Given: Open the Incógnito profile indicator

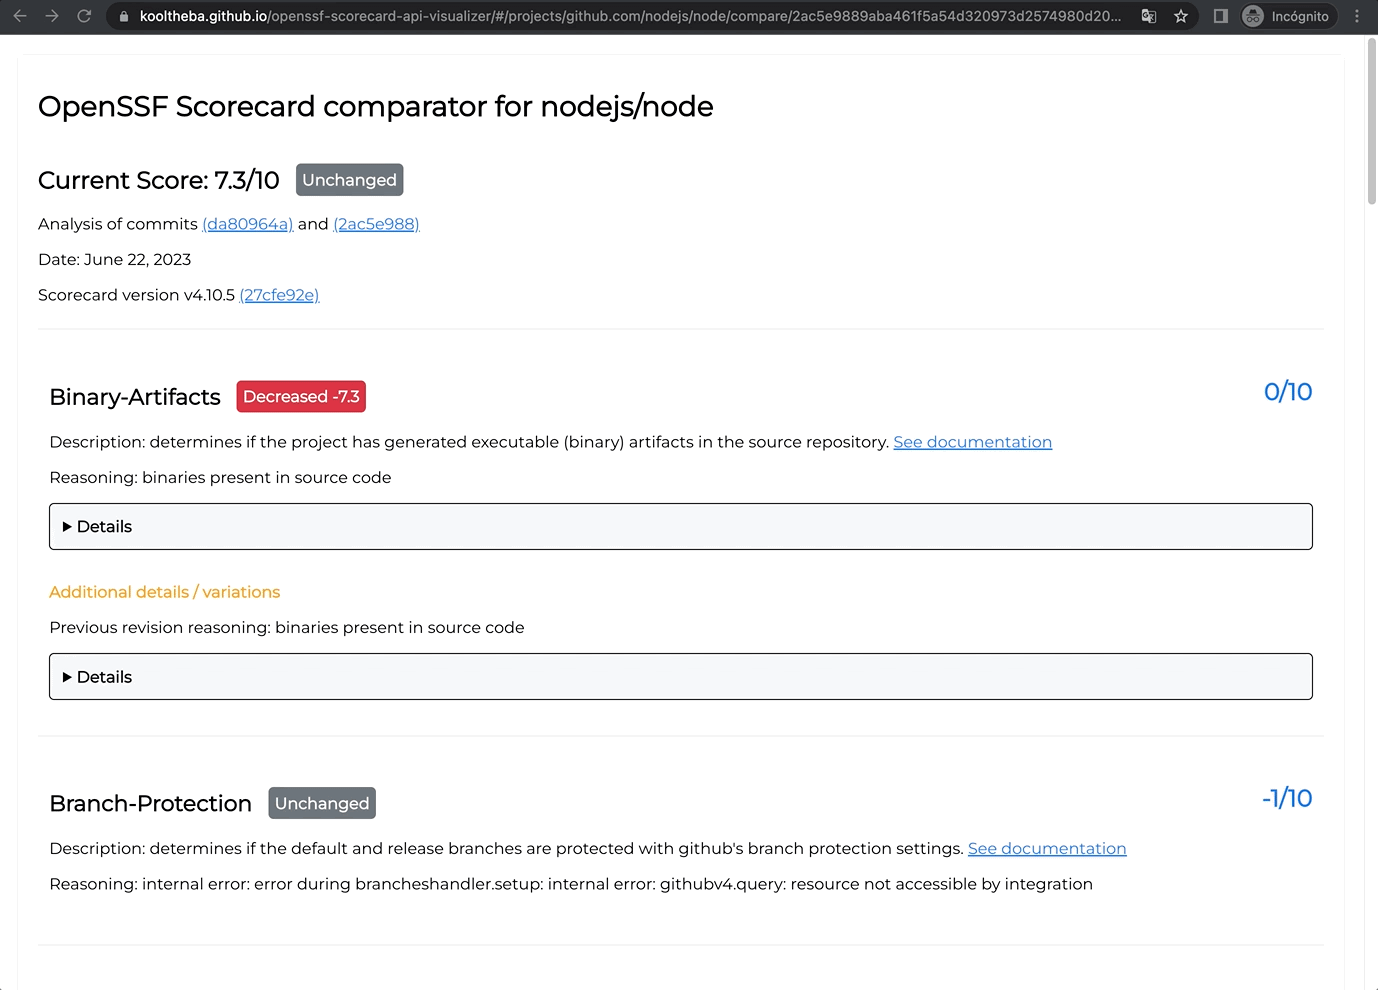Looking at the screenshot, I should click(1288, 16).
